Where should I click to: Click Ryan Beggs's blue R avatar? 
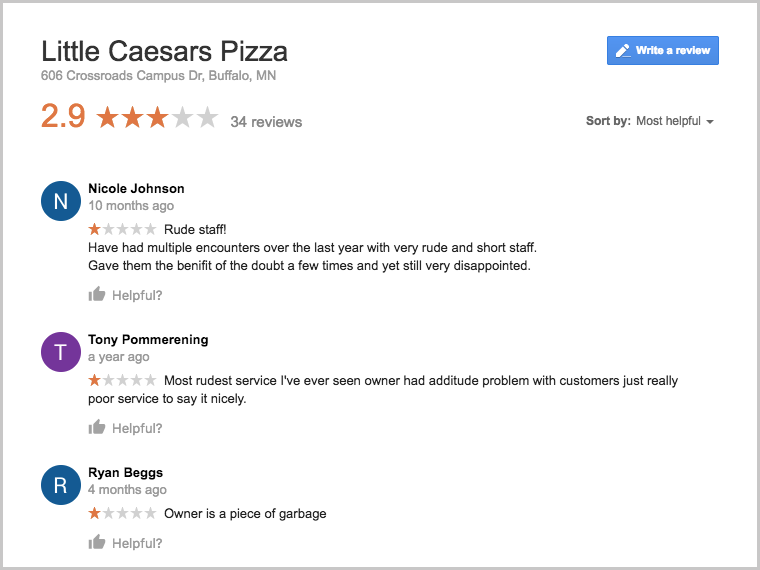click(60, 486)
